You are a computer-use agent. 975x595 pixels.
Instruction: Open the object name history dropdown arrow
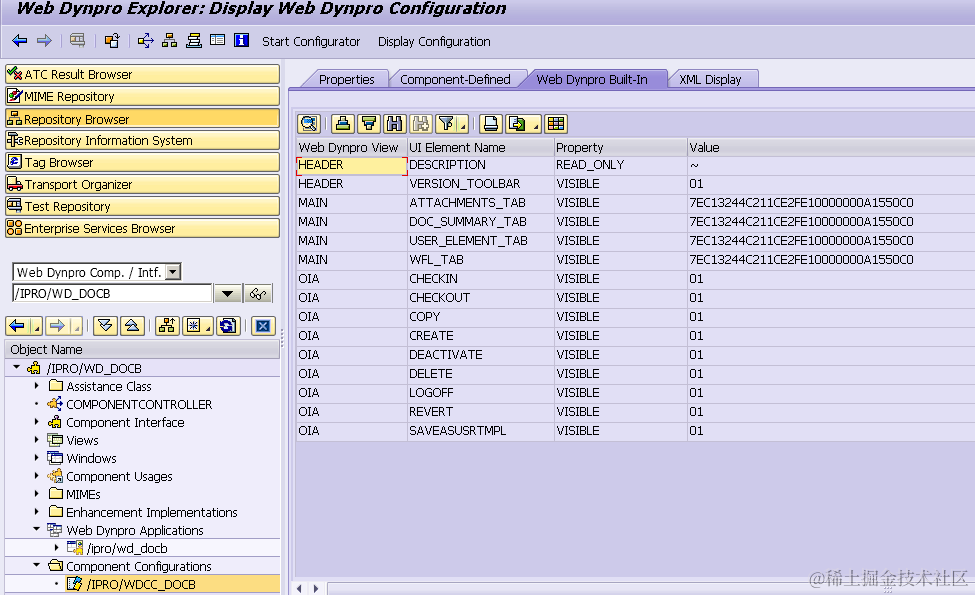tap(228, 293)
